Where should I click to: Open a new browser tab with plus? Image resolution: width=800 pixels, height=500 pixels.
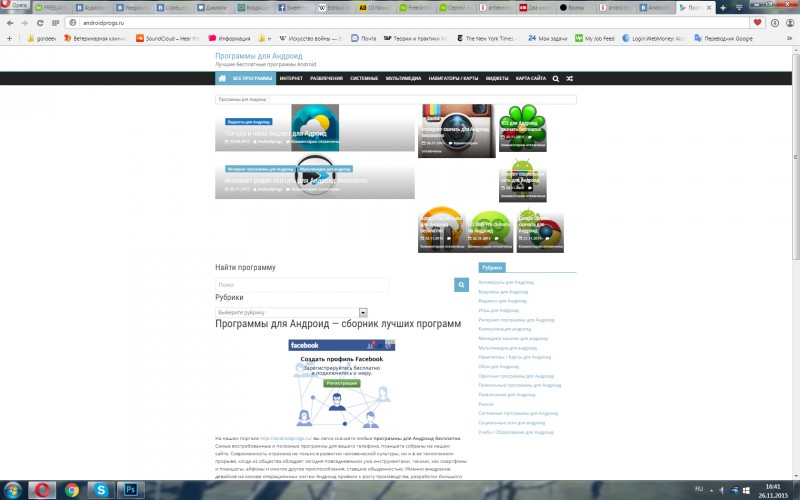click(723, 8)
